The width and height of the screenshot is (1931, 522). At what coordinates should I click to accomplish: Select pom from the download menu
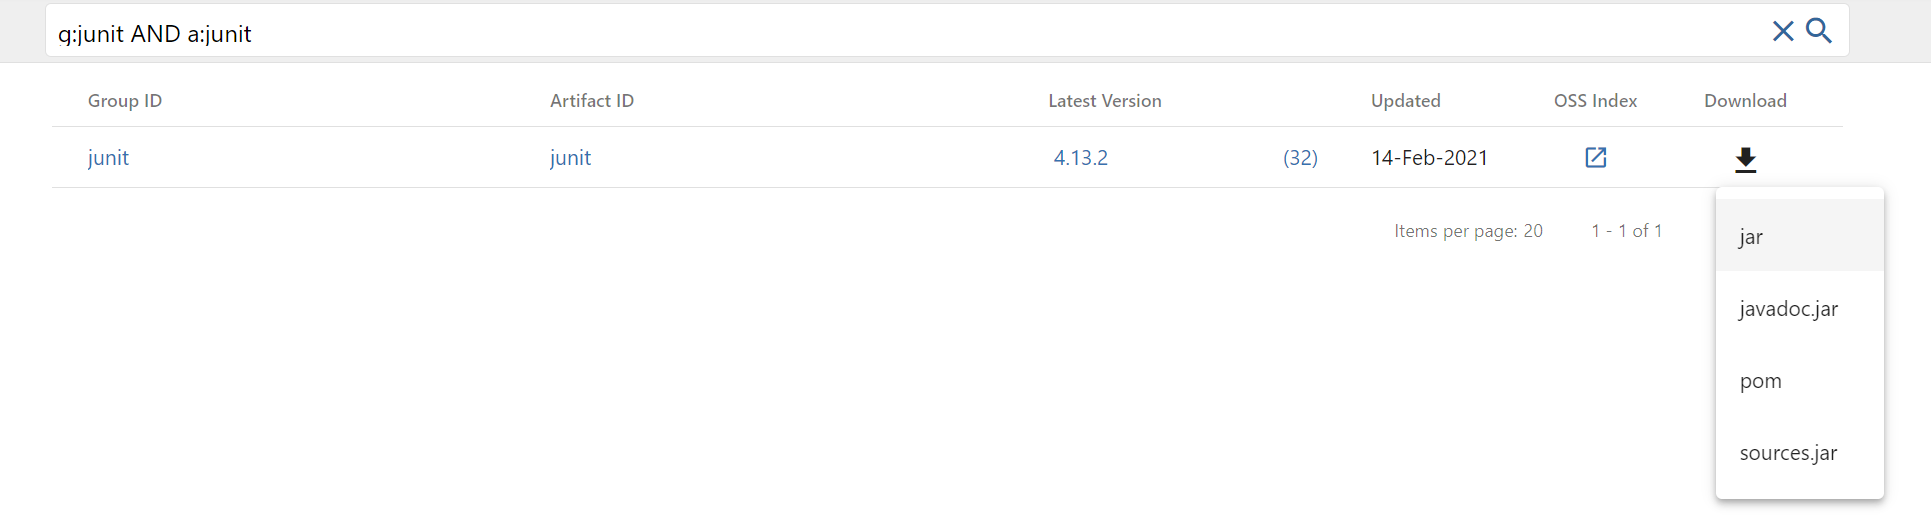click(x=1760, y=381)
